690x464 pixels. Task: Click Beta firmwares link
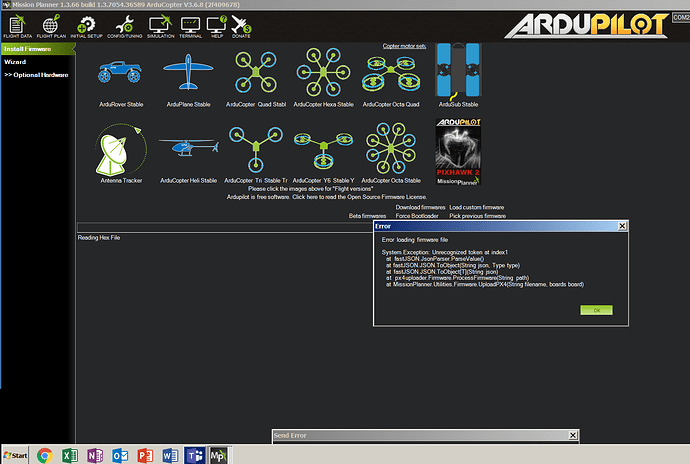pos(367,216)
